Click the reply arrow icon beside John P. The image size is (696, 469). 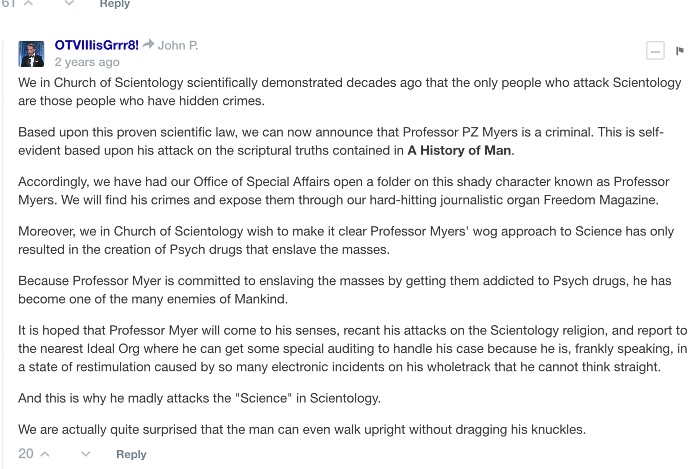tap(148, 45)
